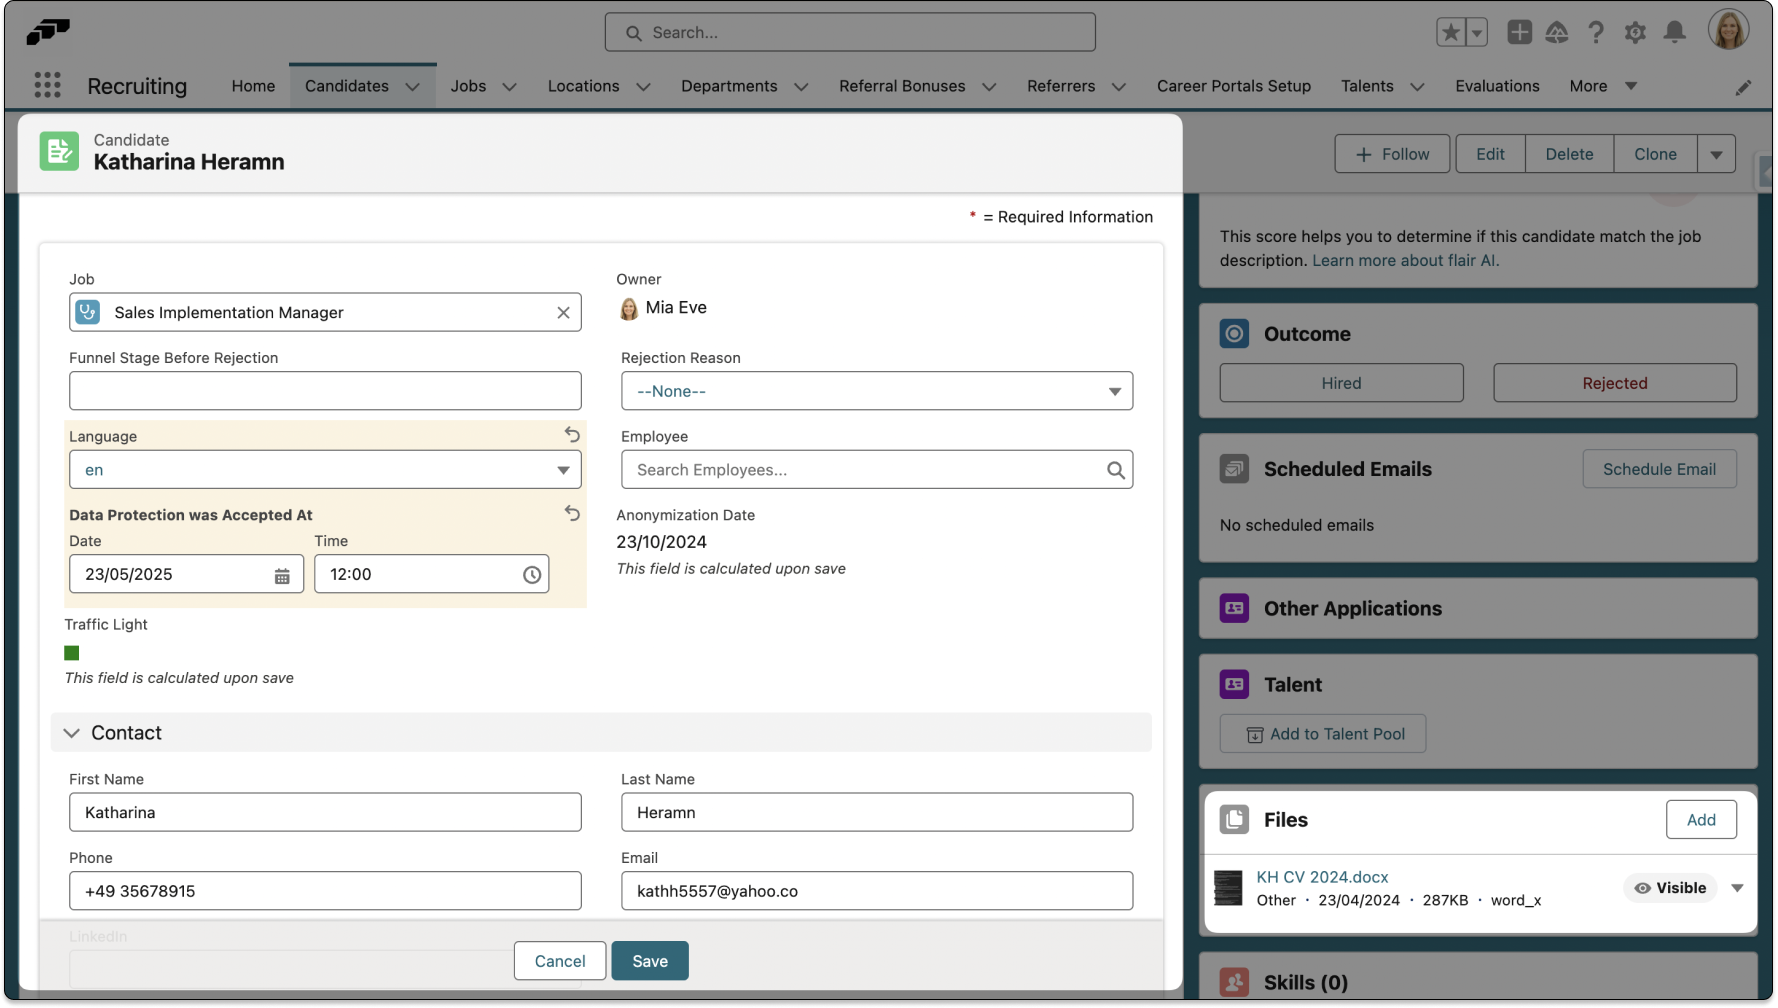Click the green Traffic Light indicator
Image resolution: width=1778 pixels, height=1008 pixels.
click(x=72, y=653)
